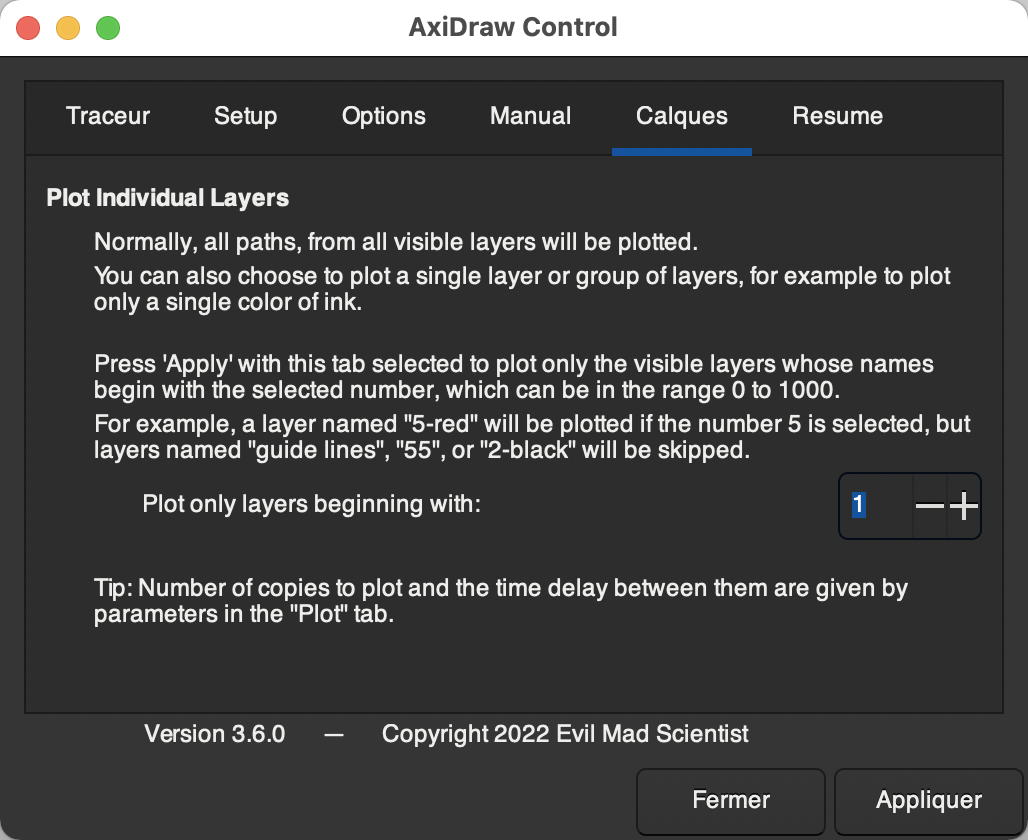
Task: Open the Setup tab
Action: click(245, 116)
